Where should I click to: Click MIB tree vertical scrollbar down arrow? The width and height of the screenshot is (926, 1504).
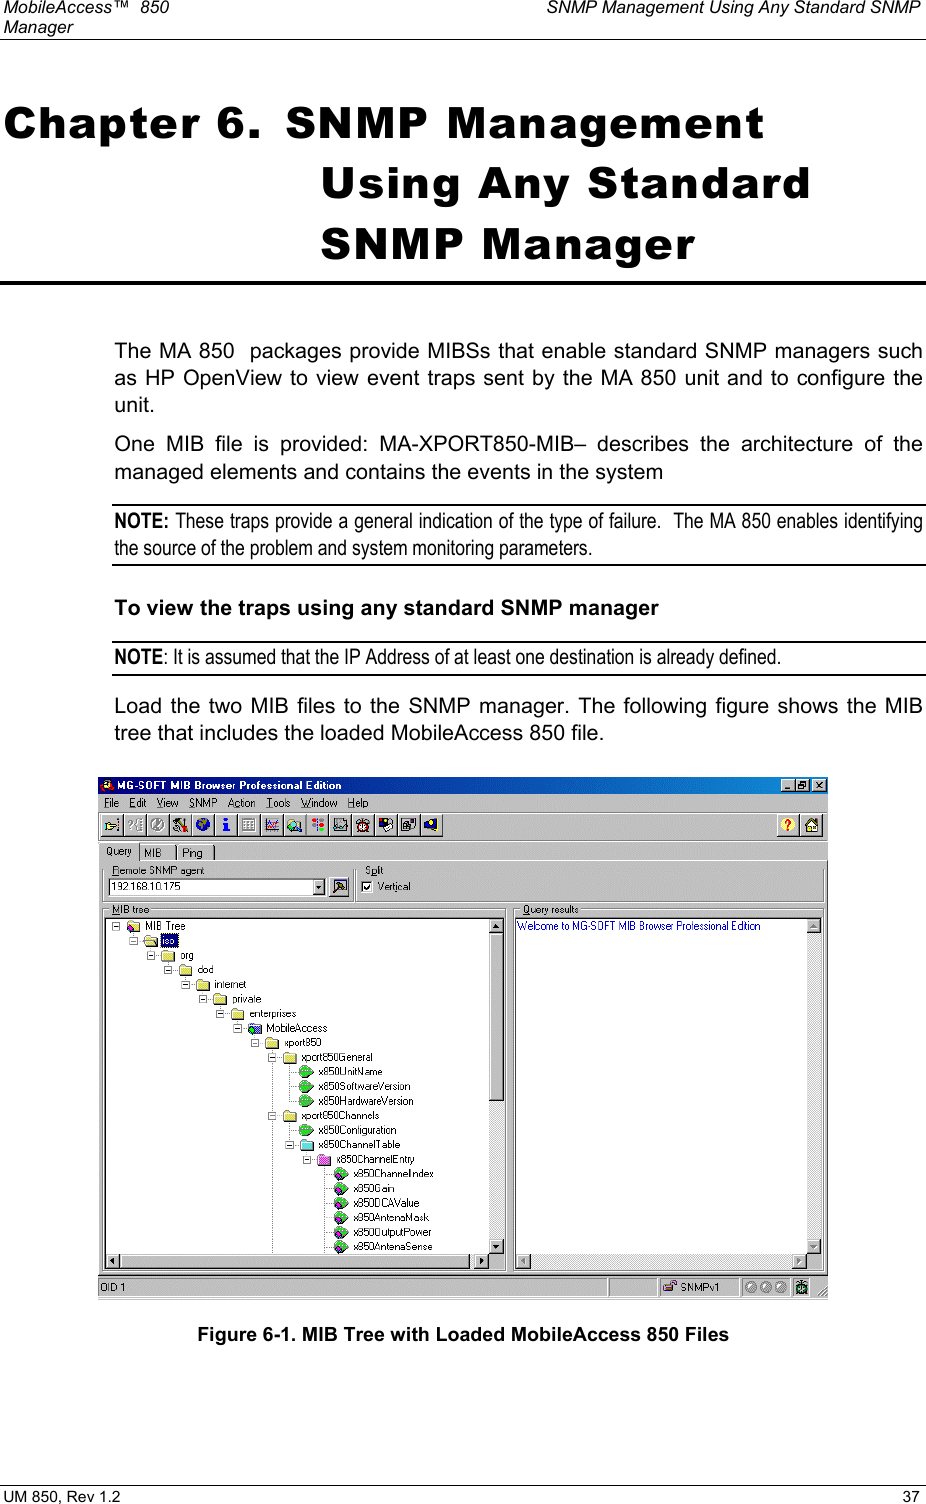pyautogui.click(x=496, y=1246)
